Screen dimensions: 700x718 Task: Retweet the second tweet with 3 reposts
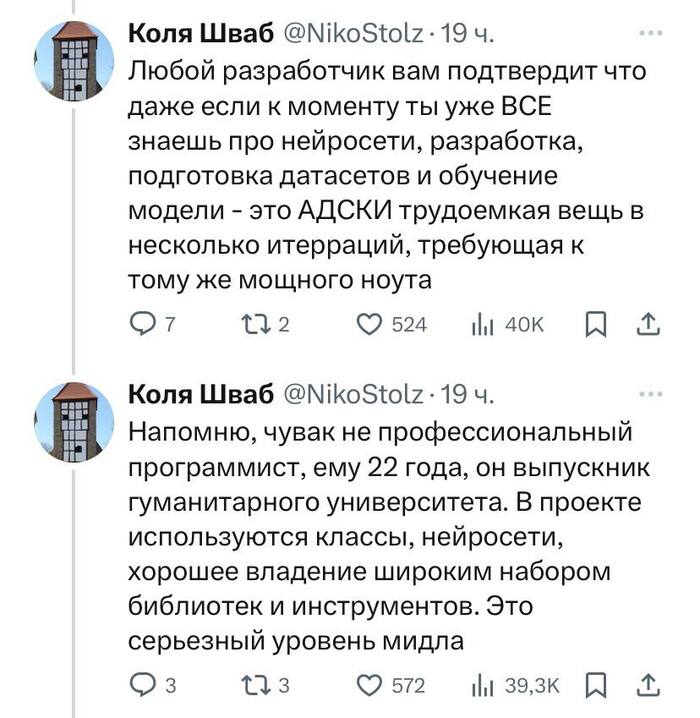point(255,685)
